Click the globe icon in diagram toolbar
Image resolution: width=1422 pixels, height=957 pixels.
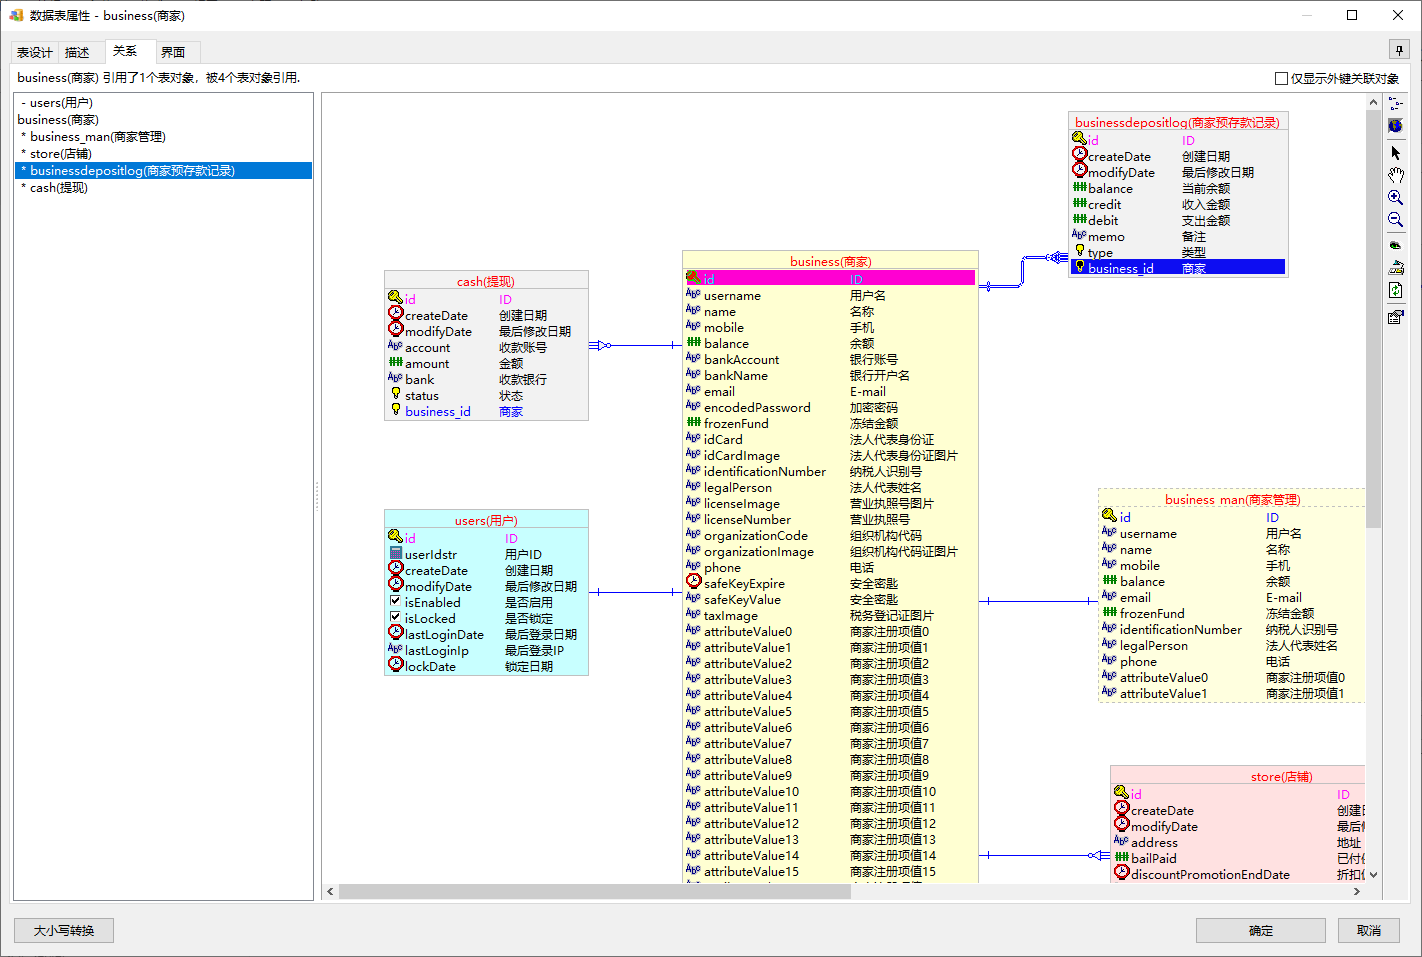click(1396, 126)
